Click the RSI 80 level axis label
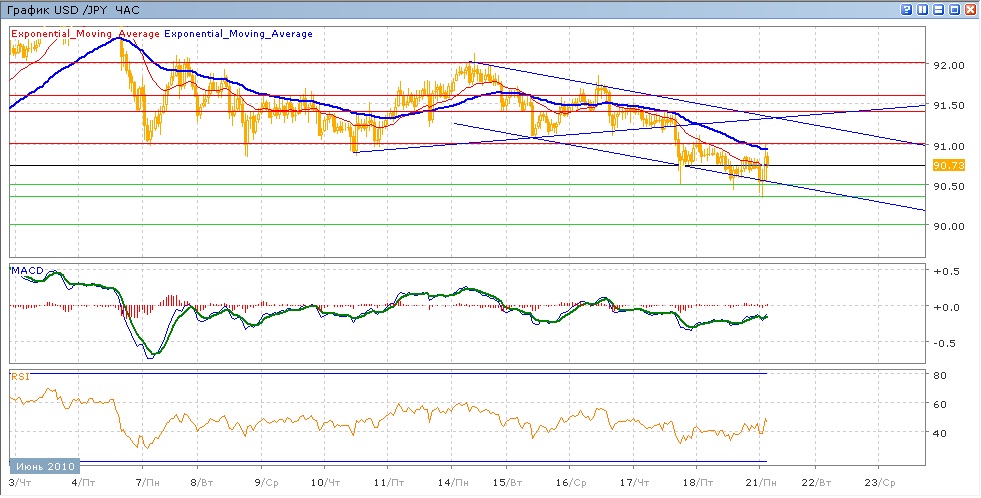The width and height of the screenshot is (981, 498). click(x=939, y=376)
